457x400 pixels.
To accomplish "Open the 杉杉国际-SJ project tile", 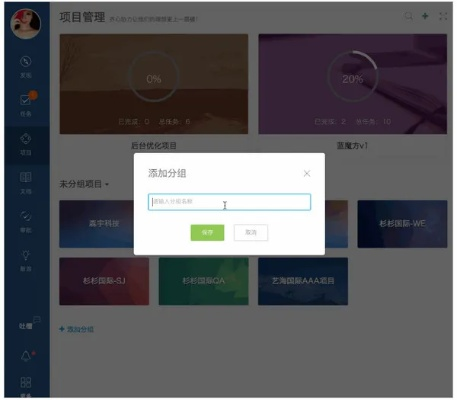I will click(104, 281).
